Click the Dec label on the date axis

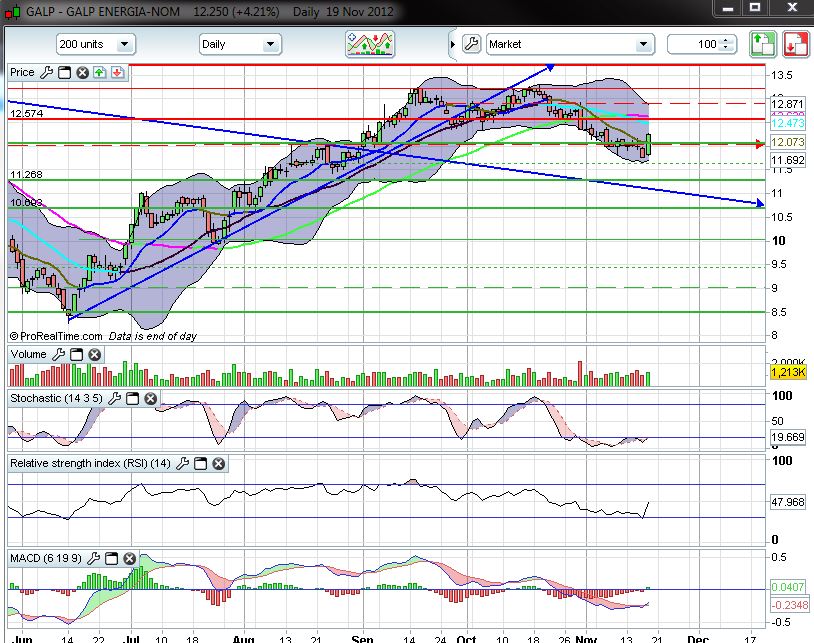click(697, 638)
